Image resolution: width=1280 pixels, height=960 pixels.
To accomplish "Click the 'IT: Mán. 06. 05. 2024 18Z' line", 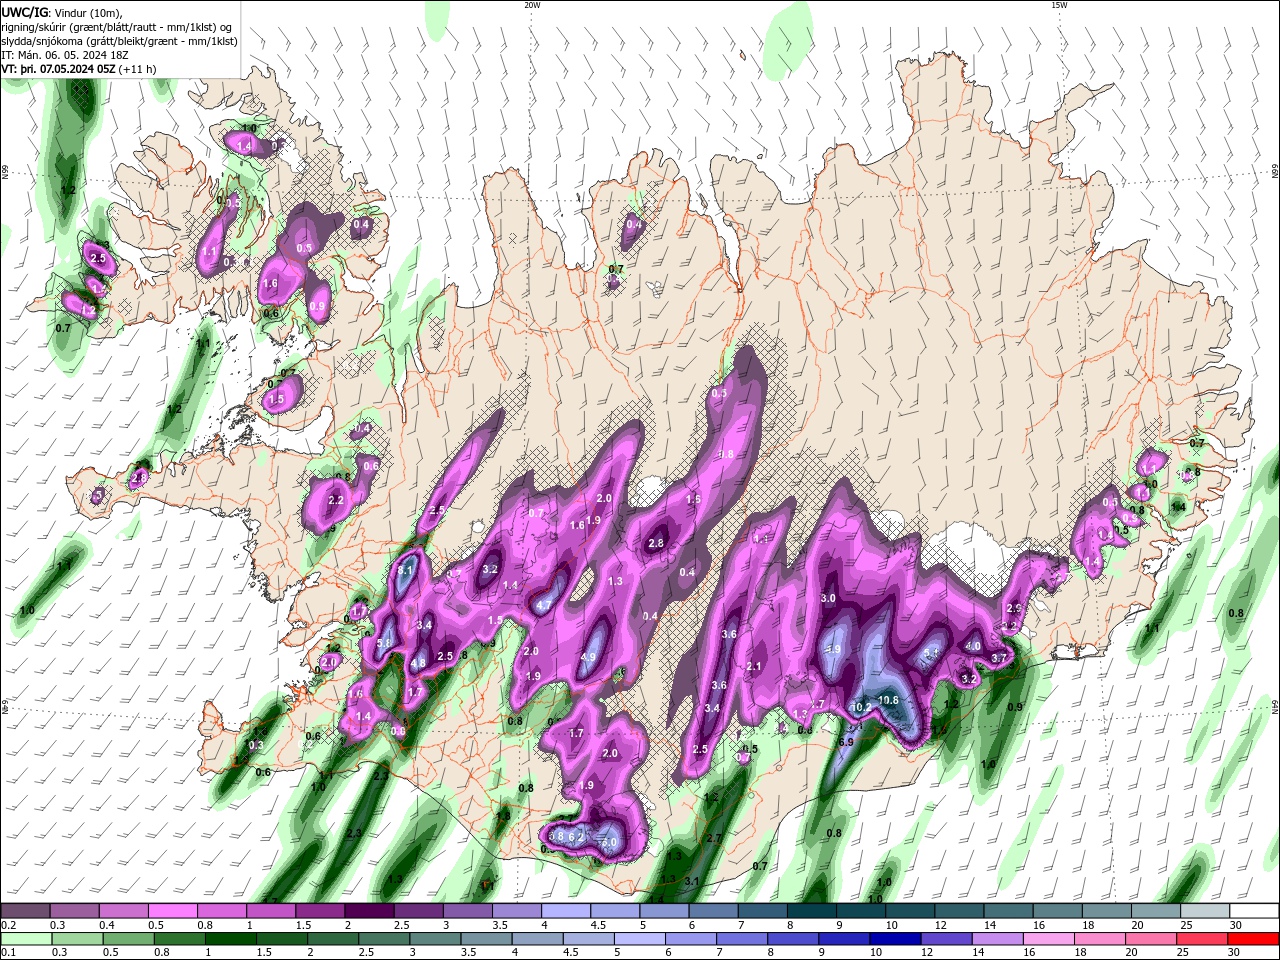I will pos(66,55).
